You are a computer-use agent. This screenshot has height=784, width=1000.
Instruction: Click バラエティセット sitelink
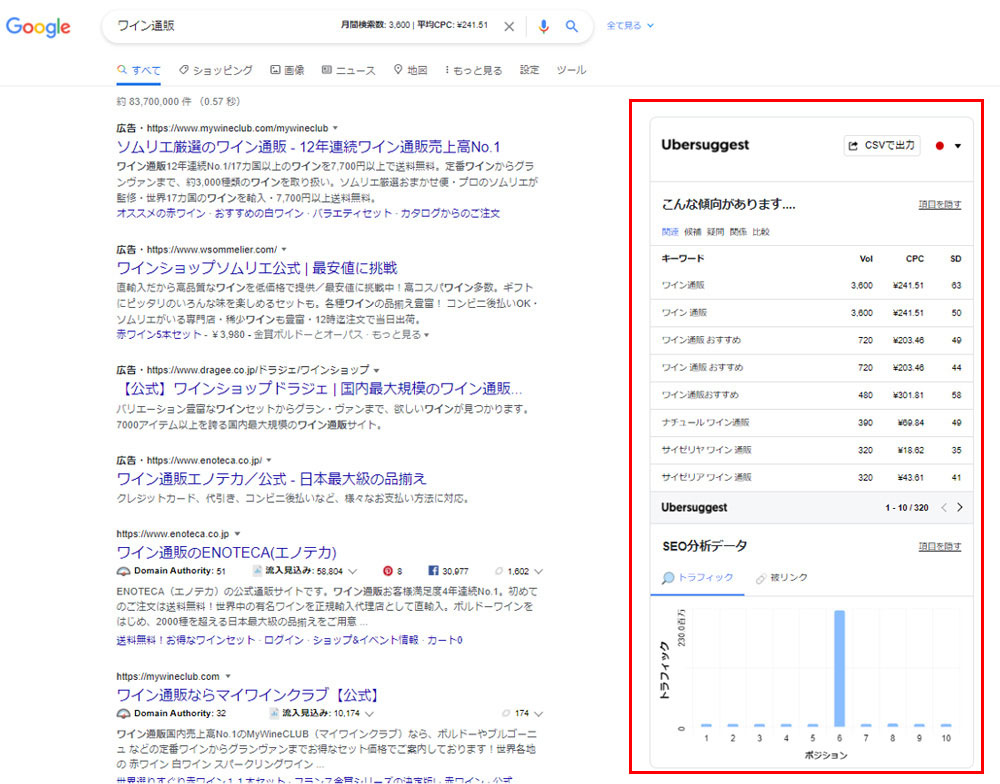[351, 213]
